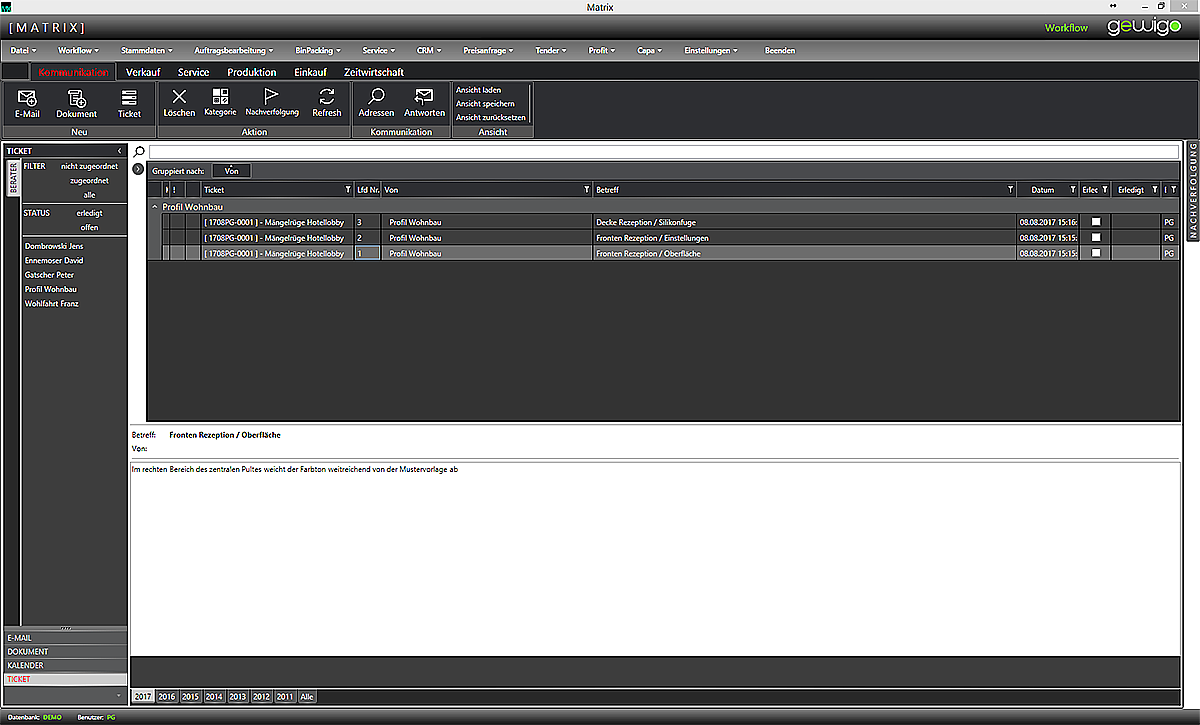Screen dimensions: 1200x725
Task: Filter tickets by nicht zugeordnet
Action: pyautogui.click(x=89, y=166)
